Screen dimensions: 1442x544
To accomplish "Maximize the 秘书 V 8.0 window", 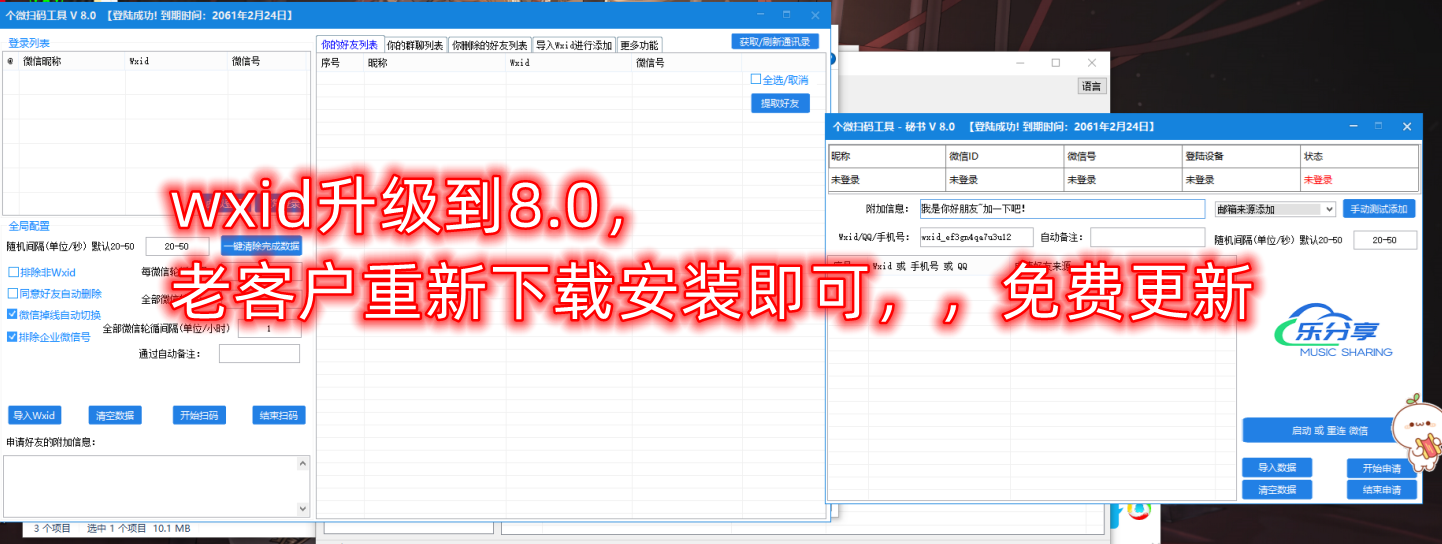I will click(x=1379, y=127).
